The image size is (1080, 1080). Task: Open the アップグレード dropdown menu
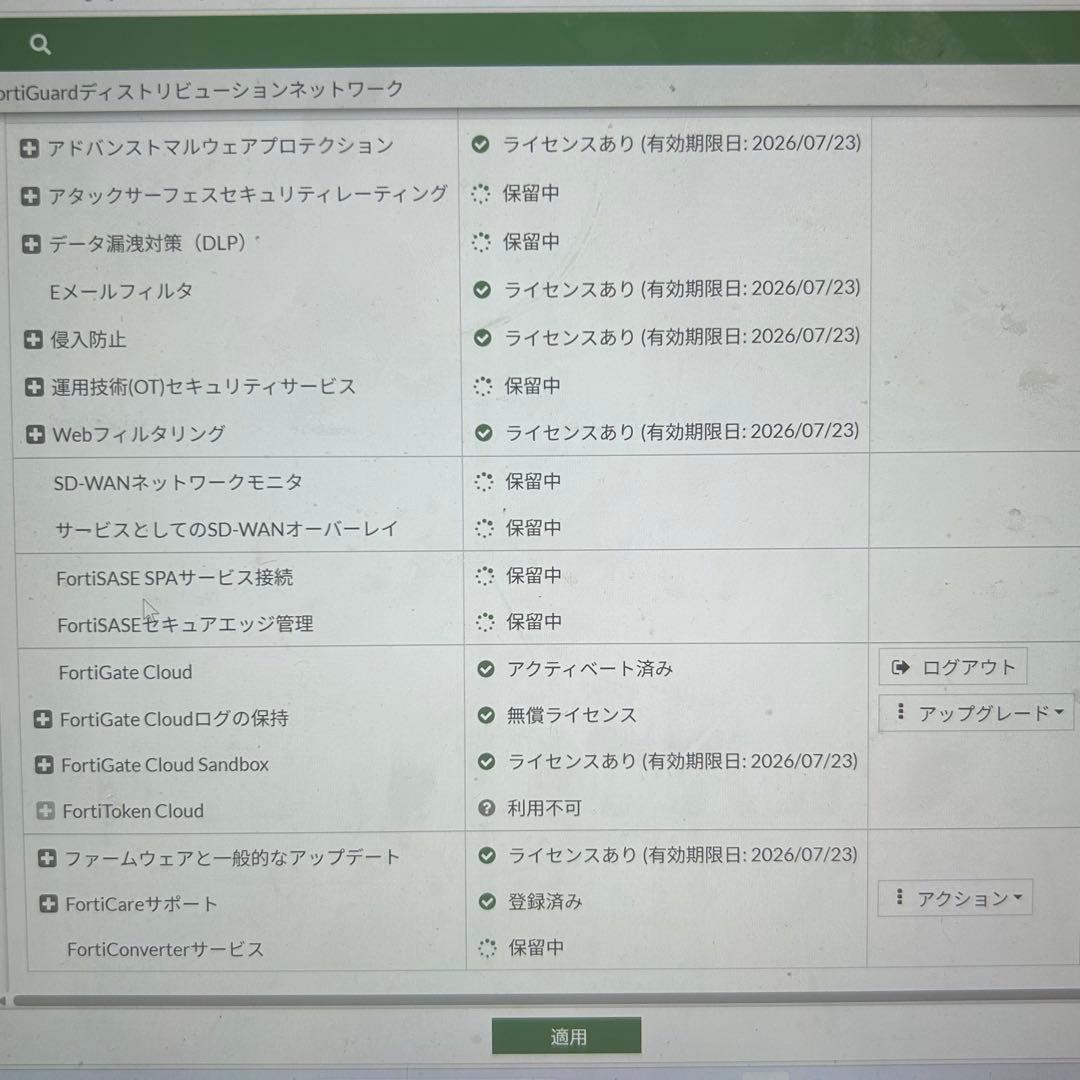click(974, 713)
